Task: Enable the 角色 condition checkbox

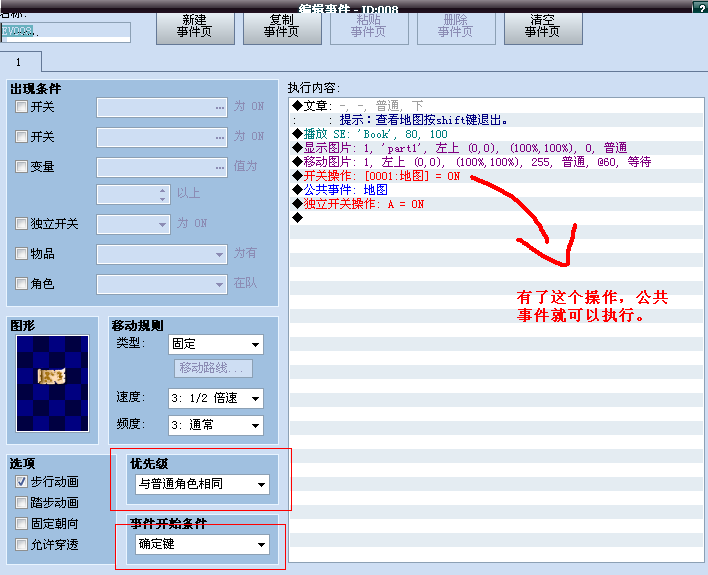Action: tap(21, 283)
